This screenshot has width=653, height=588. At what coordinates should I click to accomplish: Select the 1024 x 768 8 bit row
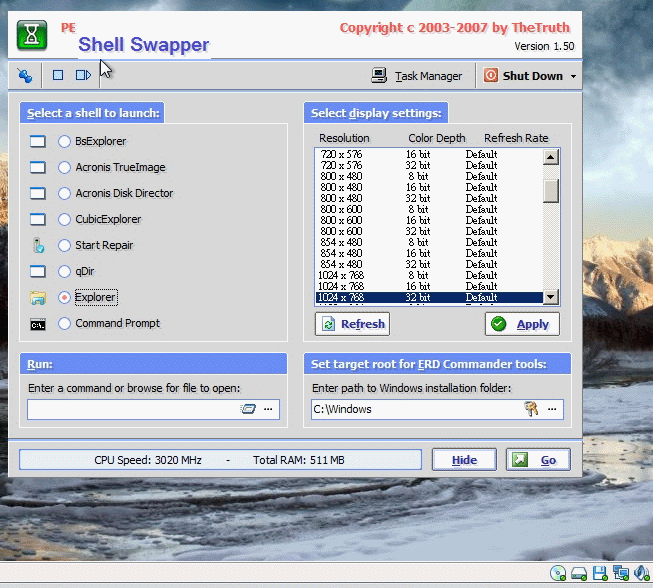[x=429, y=275]
